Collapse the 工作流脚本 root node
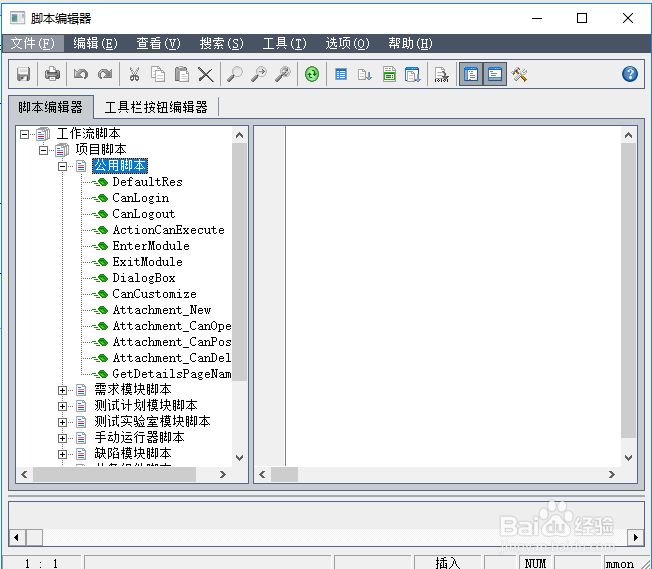Image resolution: width=652 pixels, height=569 pixels. click(x=25, y=134)
